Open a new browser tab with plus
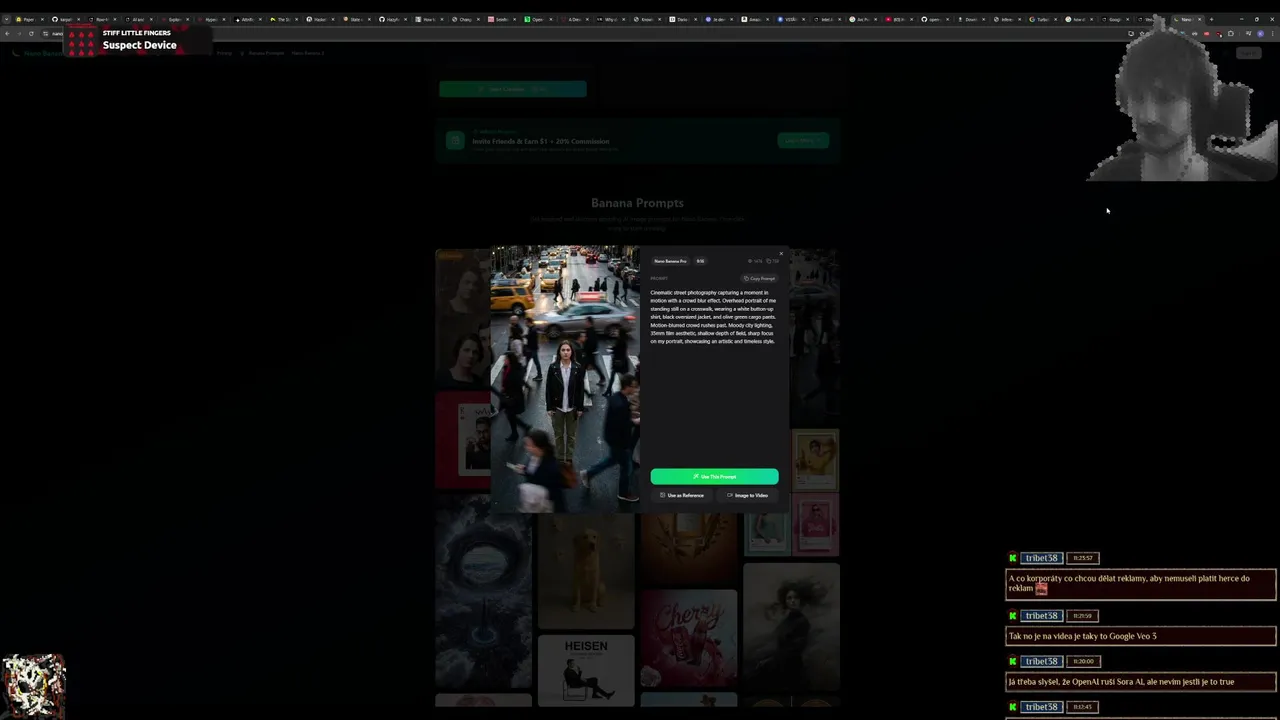 (1211, 19)
